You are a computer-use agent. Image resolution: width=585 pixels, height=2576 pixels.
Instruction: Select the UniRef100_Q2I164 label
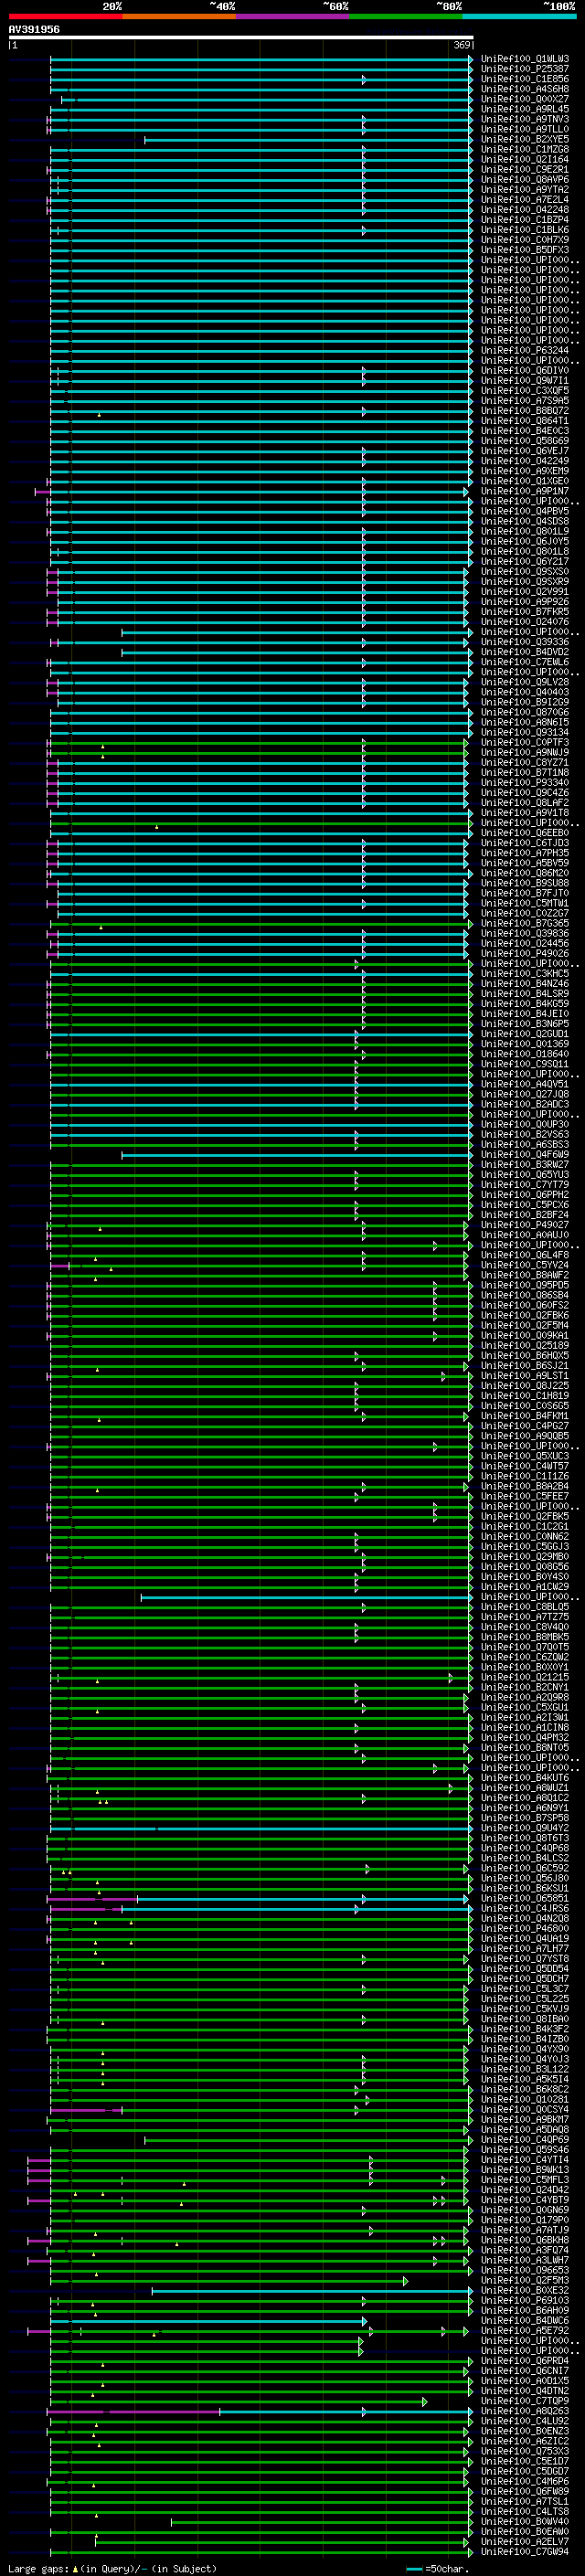point(525,159)
